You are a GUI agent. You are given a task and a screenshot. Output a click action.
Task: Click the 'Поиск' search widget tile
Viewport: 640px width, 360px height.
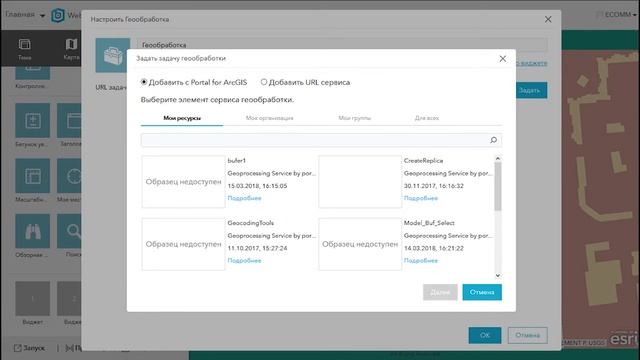tap(69, 231)
